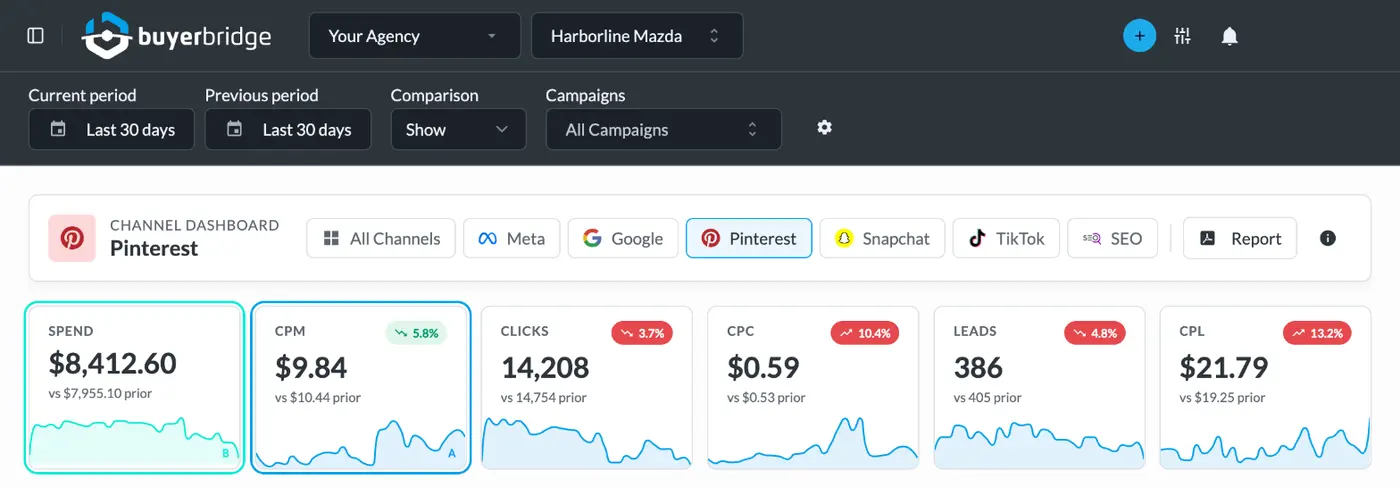Image resolution: width=1400 pixels, height=488 pixels.
Task: Open the Current period date picker
Action: (111, 129)
